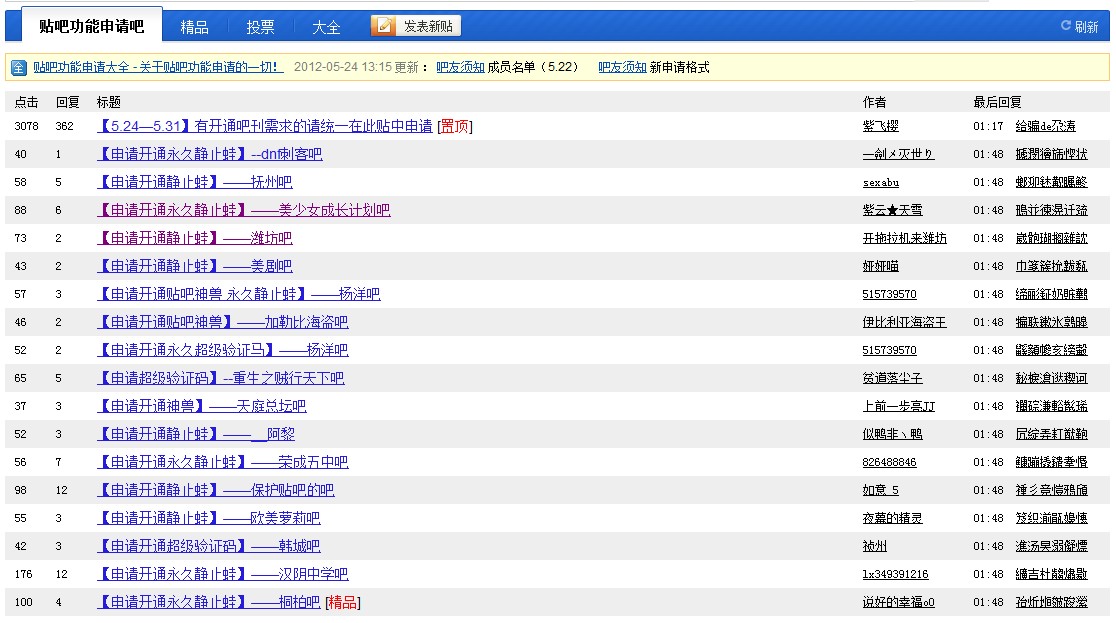Image resolution: width=1116 pixels, height=623 pixels.
Task: Open the 抚州吧 application thread
Action: pyautogui.click(x=194, y=182)
